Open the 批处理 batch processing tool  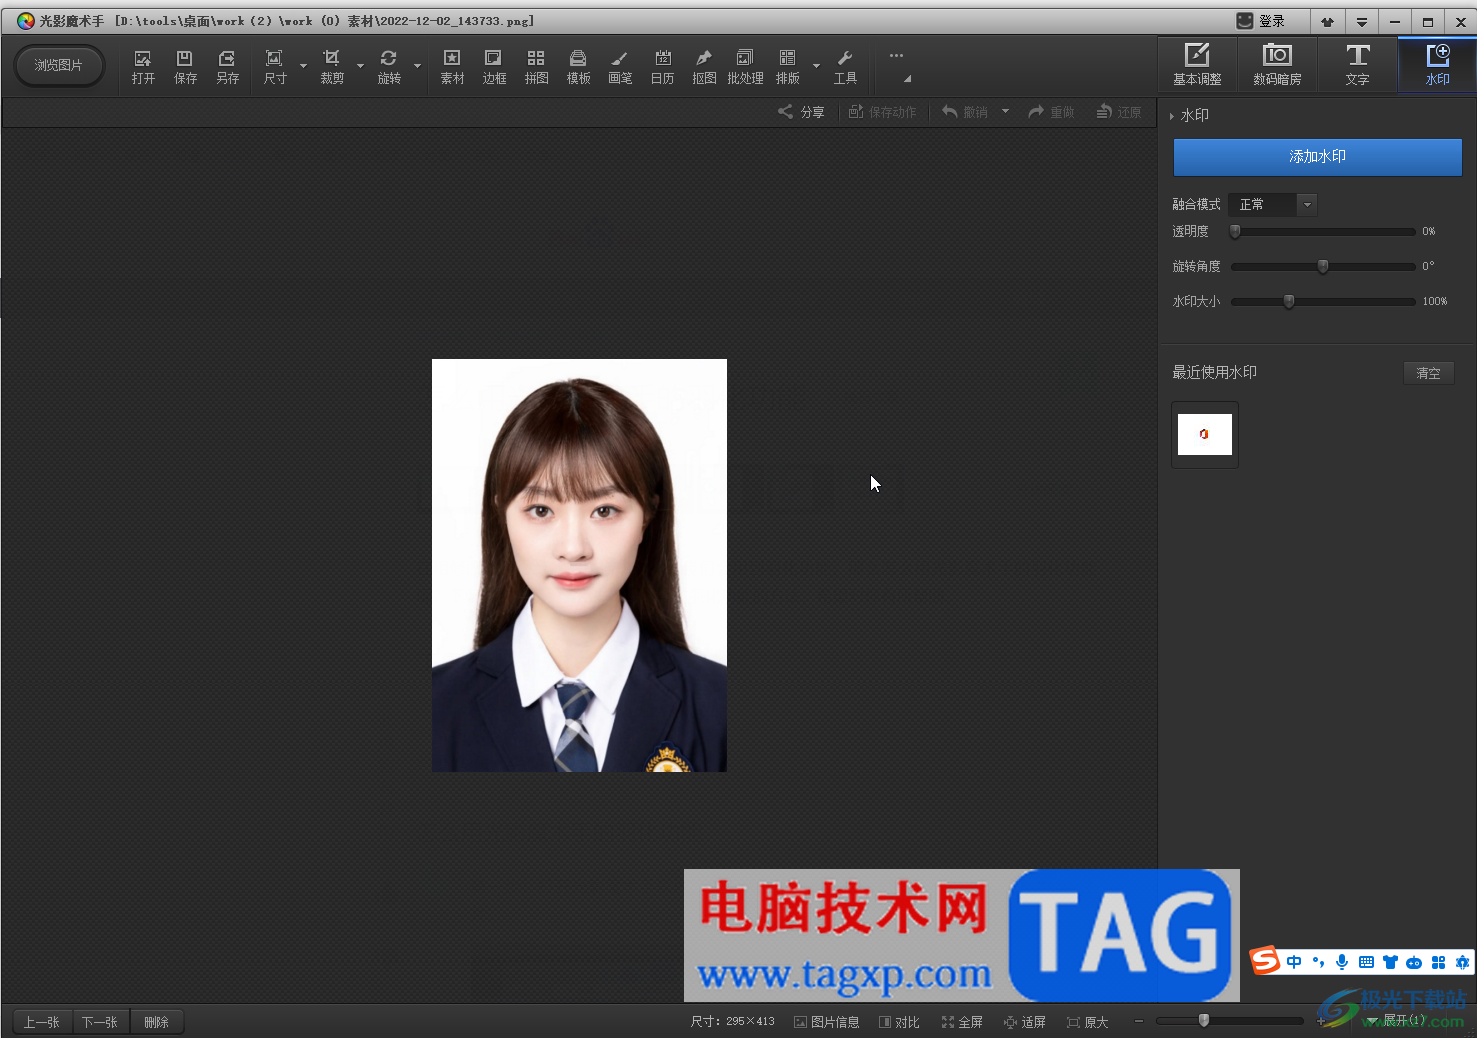point(745,66)
